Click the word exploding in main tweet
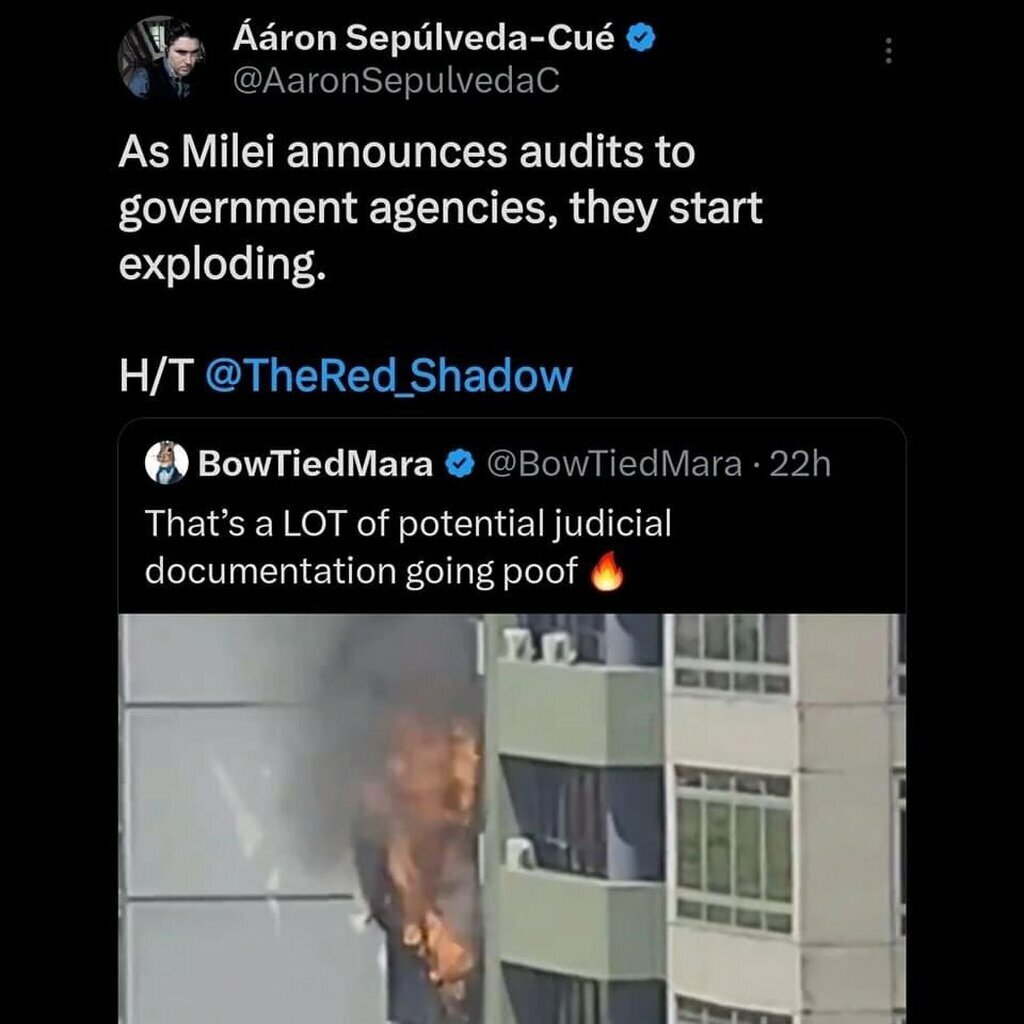The width and height of the screenshot is (1024, 1024). point(222,265)
